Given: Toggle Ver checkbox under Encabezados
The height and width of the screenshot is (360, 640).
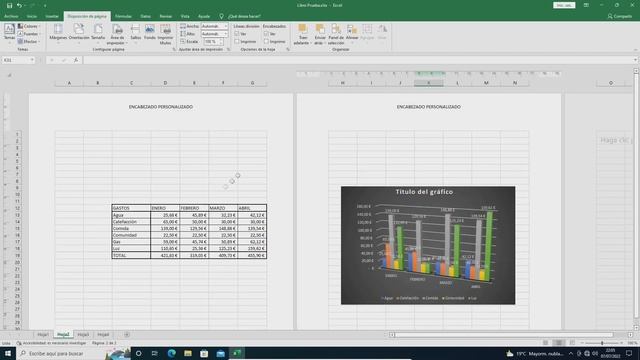Looking at the screenshot, I should tap(266, 34).
